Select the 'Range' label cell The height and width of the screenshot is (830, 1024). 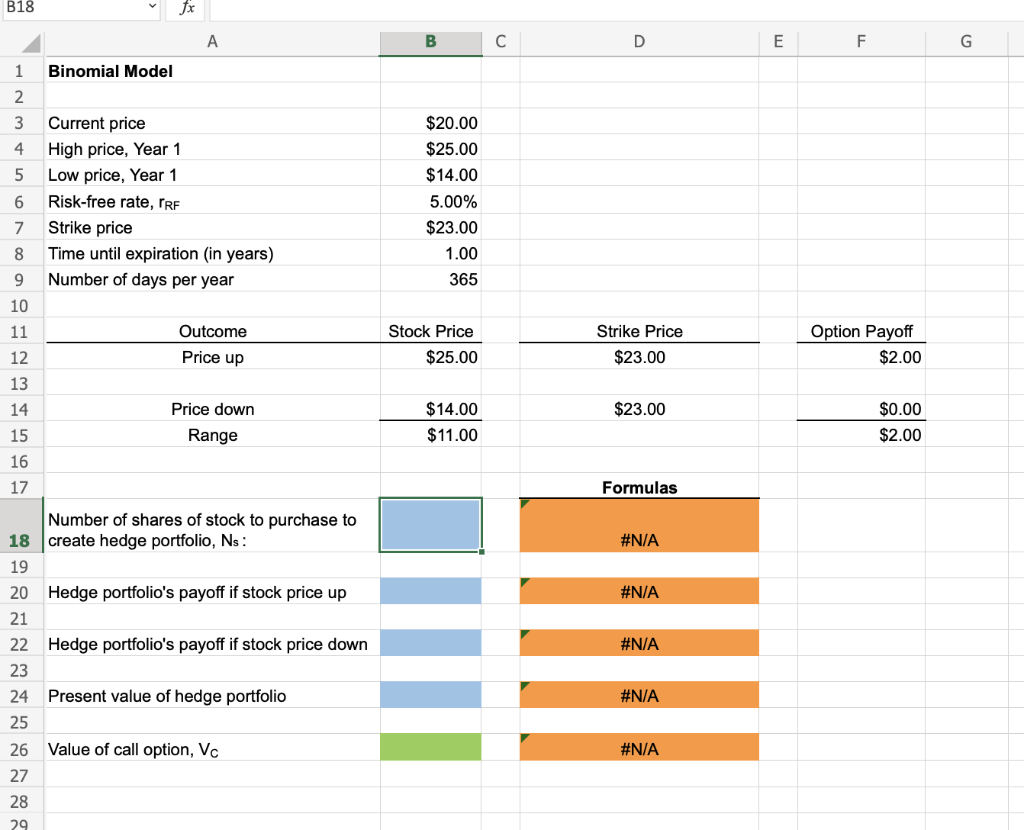(212, 435)
